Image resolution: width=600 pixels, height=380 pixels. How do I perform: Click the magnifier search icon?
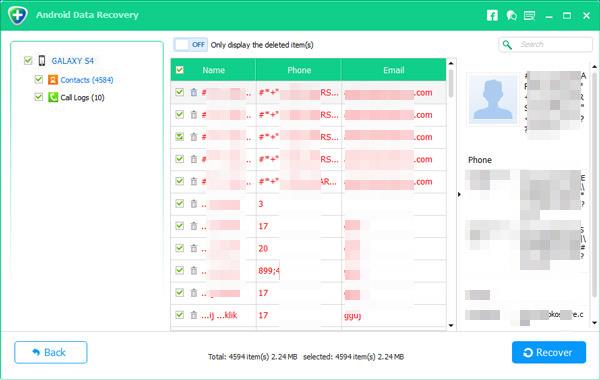click(507, 45)
